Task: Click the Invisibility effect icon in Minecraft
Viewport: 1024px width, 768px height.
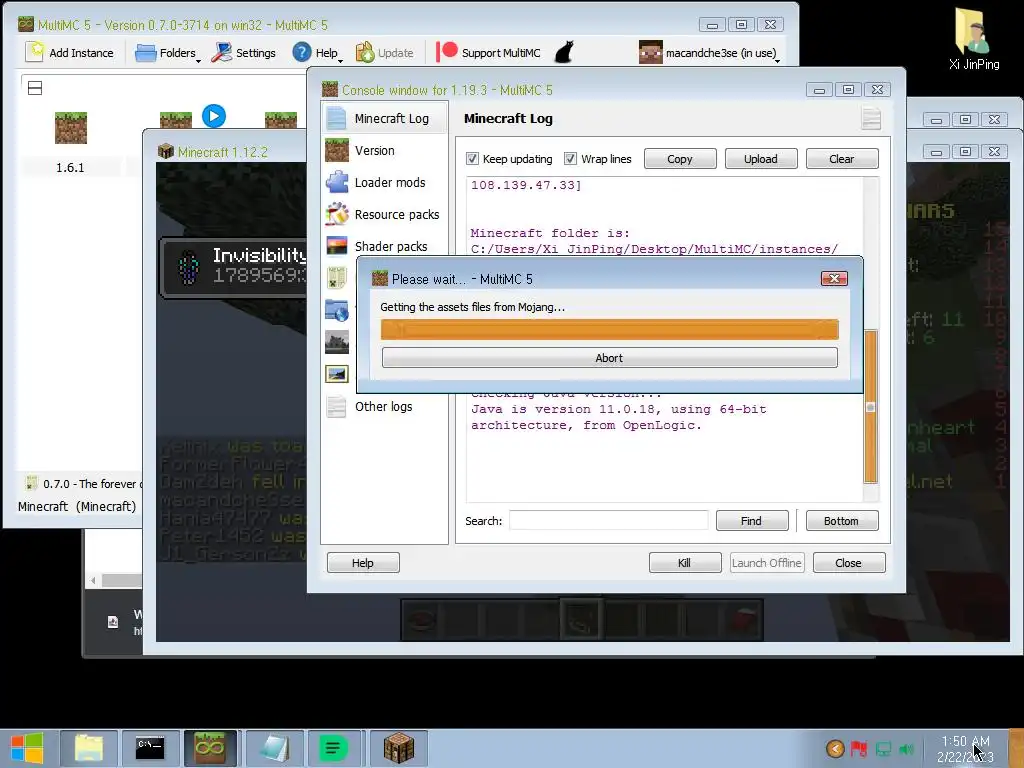Action: click(189, 266)
